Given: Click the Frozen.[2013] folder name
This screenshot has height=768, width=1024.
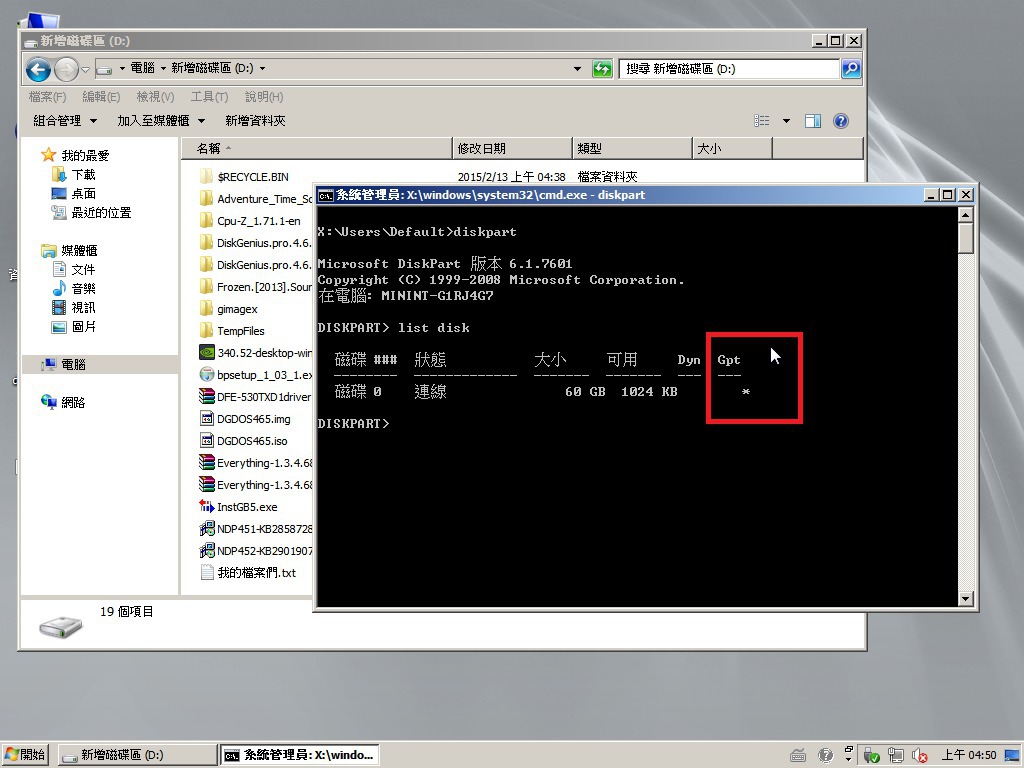Looking at the screenshot, I should point(264,287).
